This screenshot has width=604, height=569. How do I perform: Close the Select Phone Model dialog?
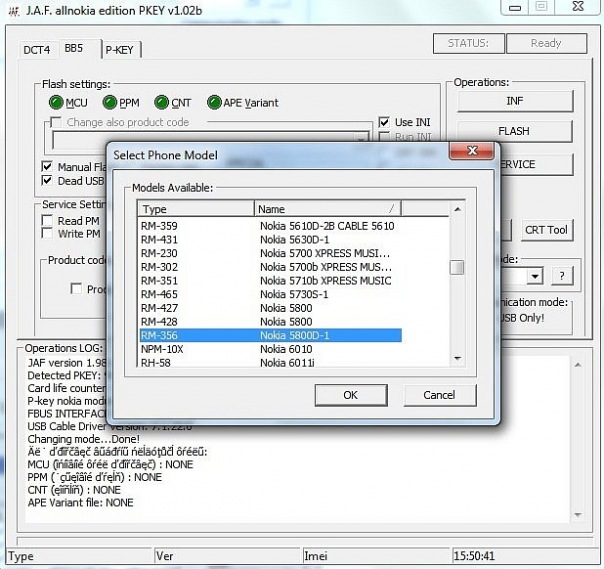[x=472, y=150]
